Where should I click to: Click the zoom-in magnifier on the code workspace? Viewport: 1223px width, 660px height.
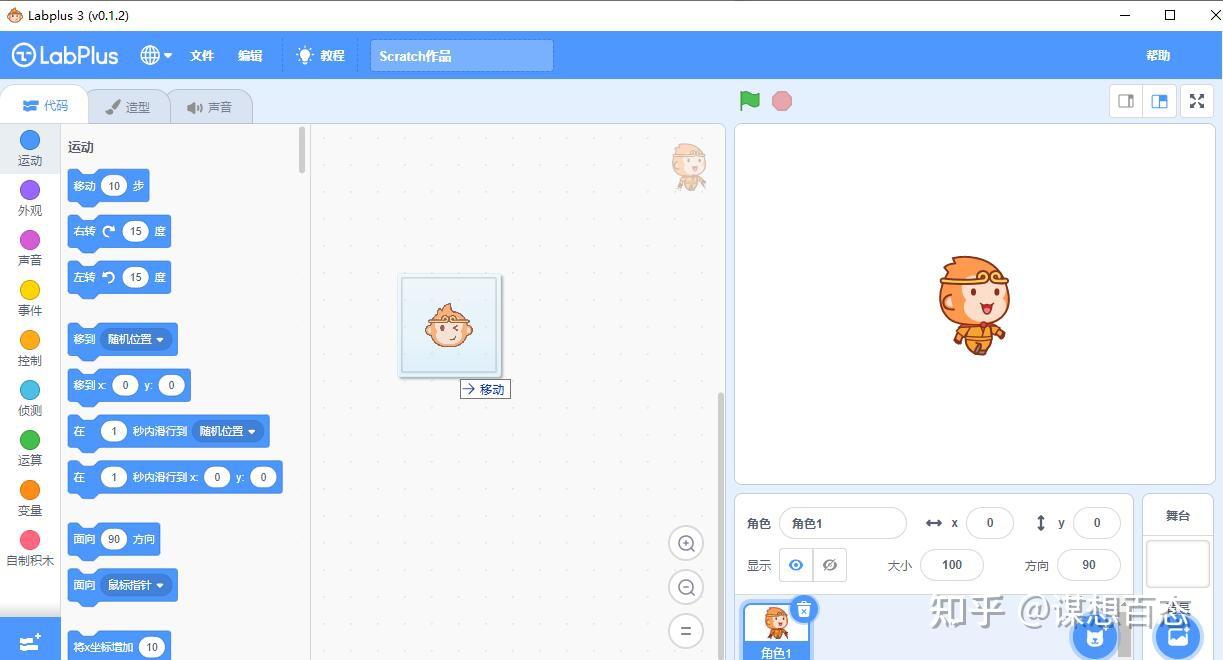pyautogui.click(x=686, y=543)
